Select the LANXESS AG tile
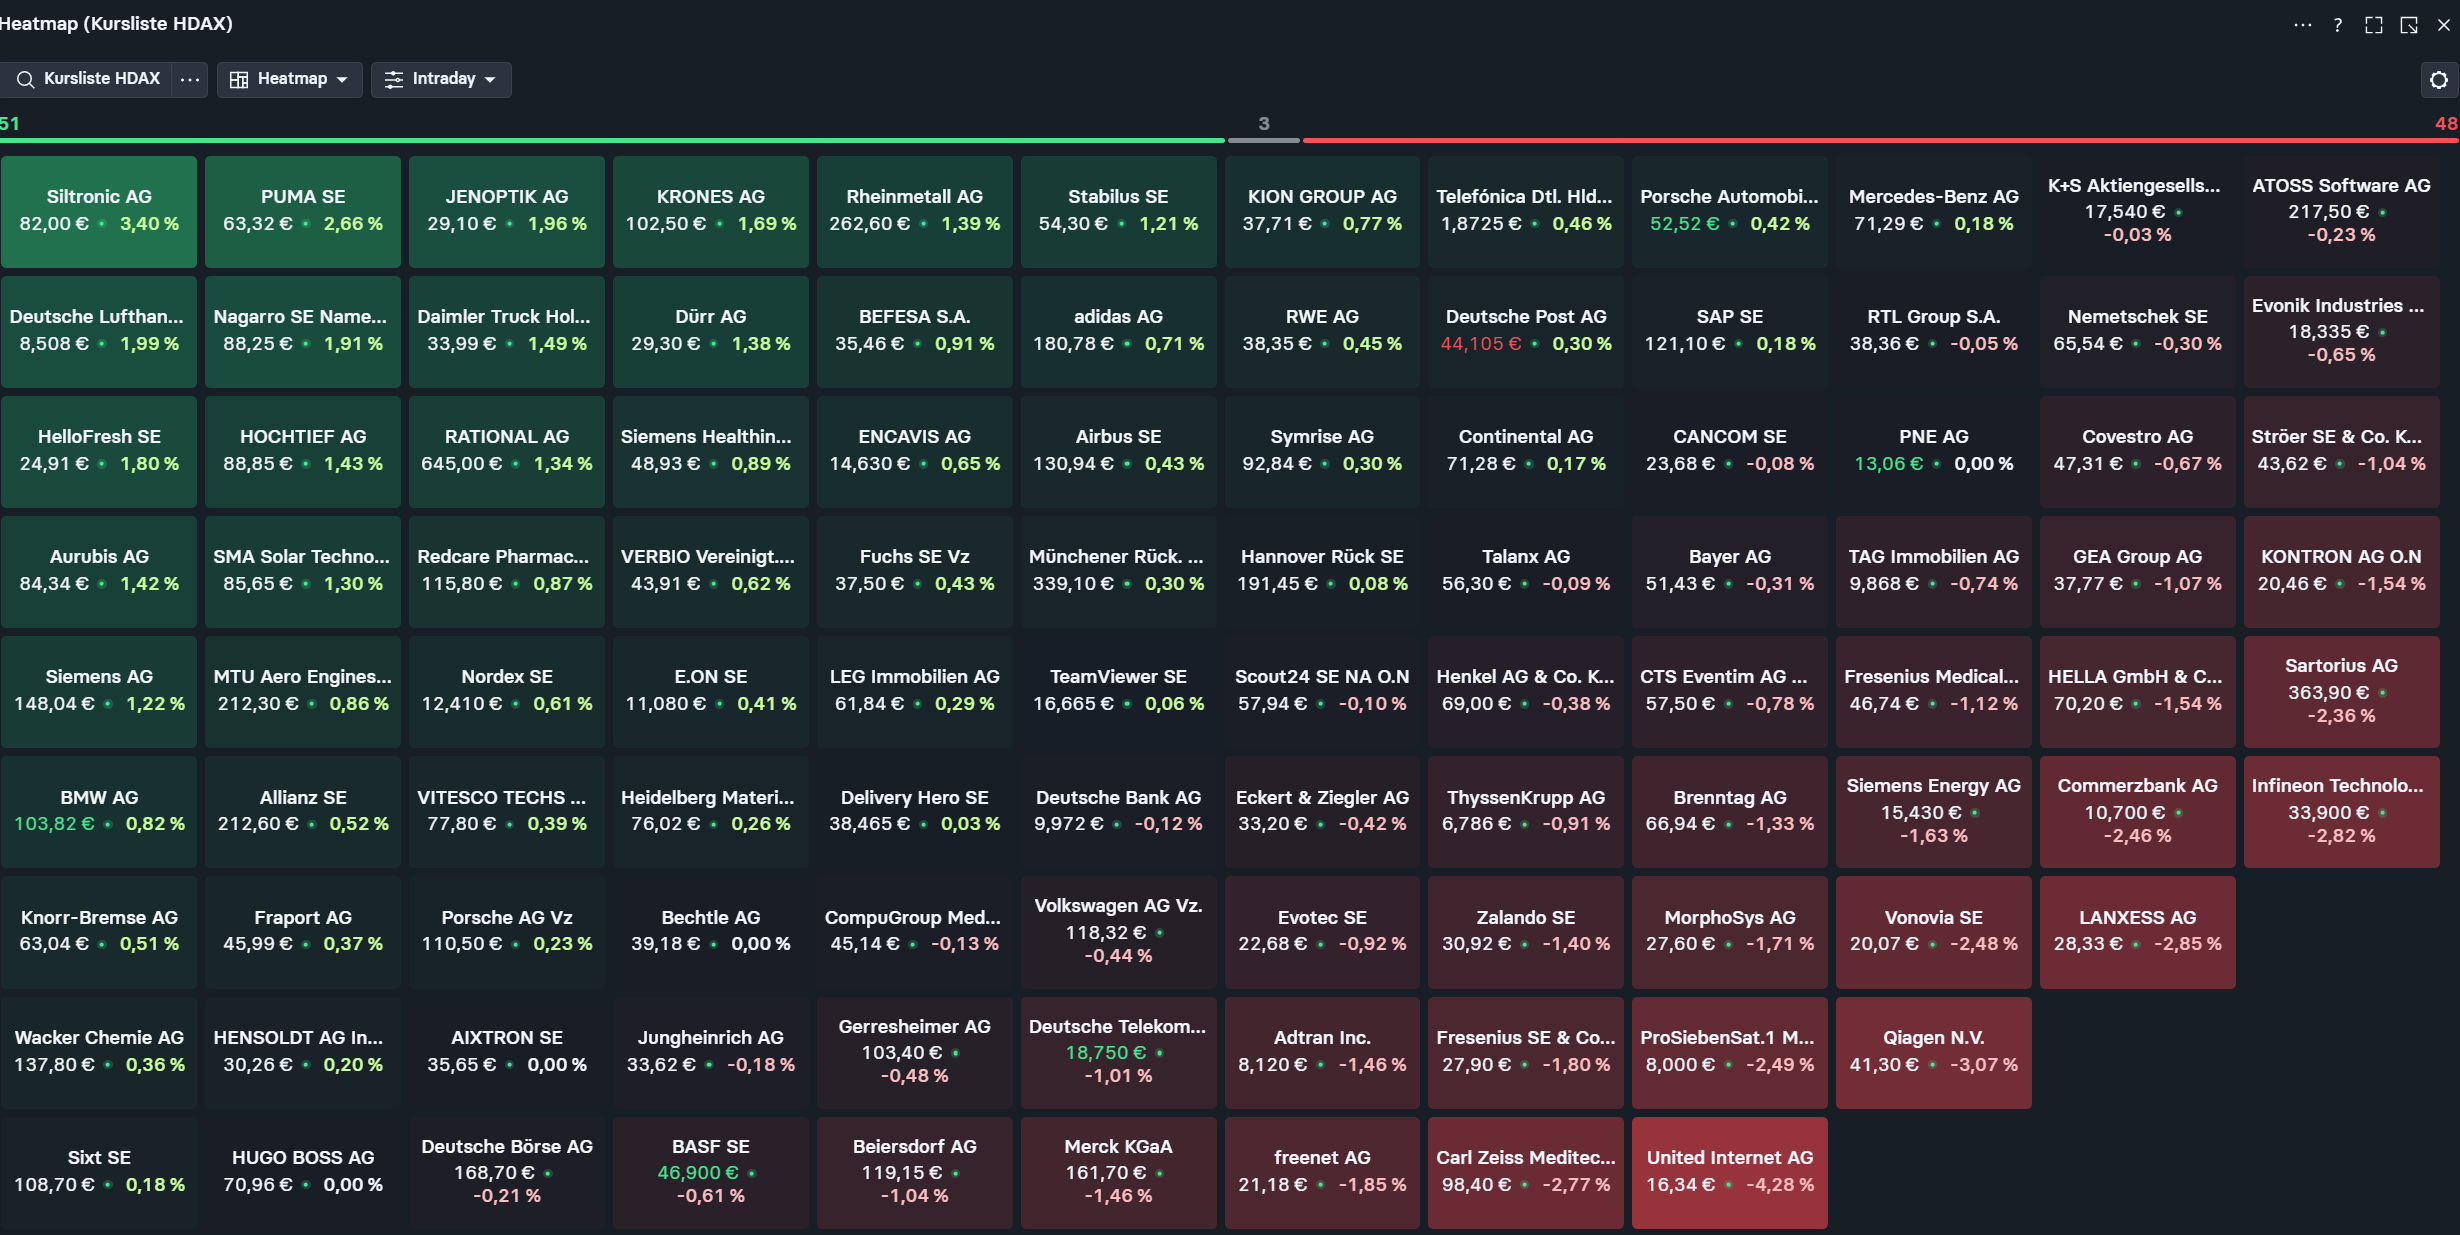 click(2138, 932)
